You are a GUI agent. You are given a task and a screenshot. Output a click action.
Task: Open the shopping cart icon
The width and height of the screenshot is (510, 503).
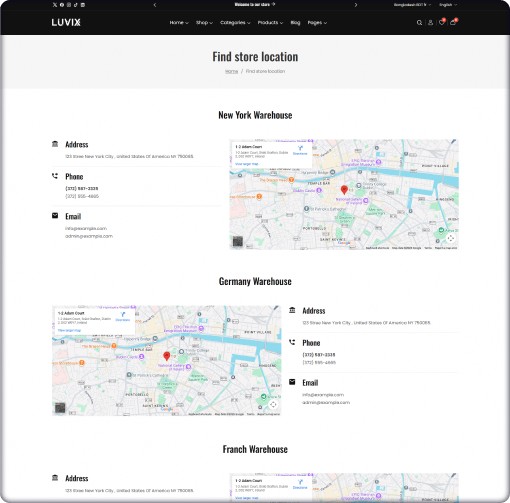click(453, 23)
